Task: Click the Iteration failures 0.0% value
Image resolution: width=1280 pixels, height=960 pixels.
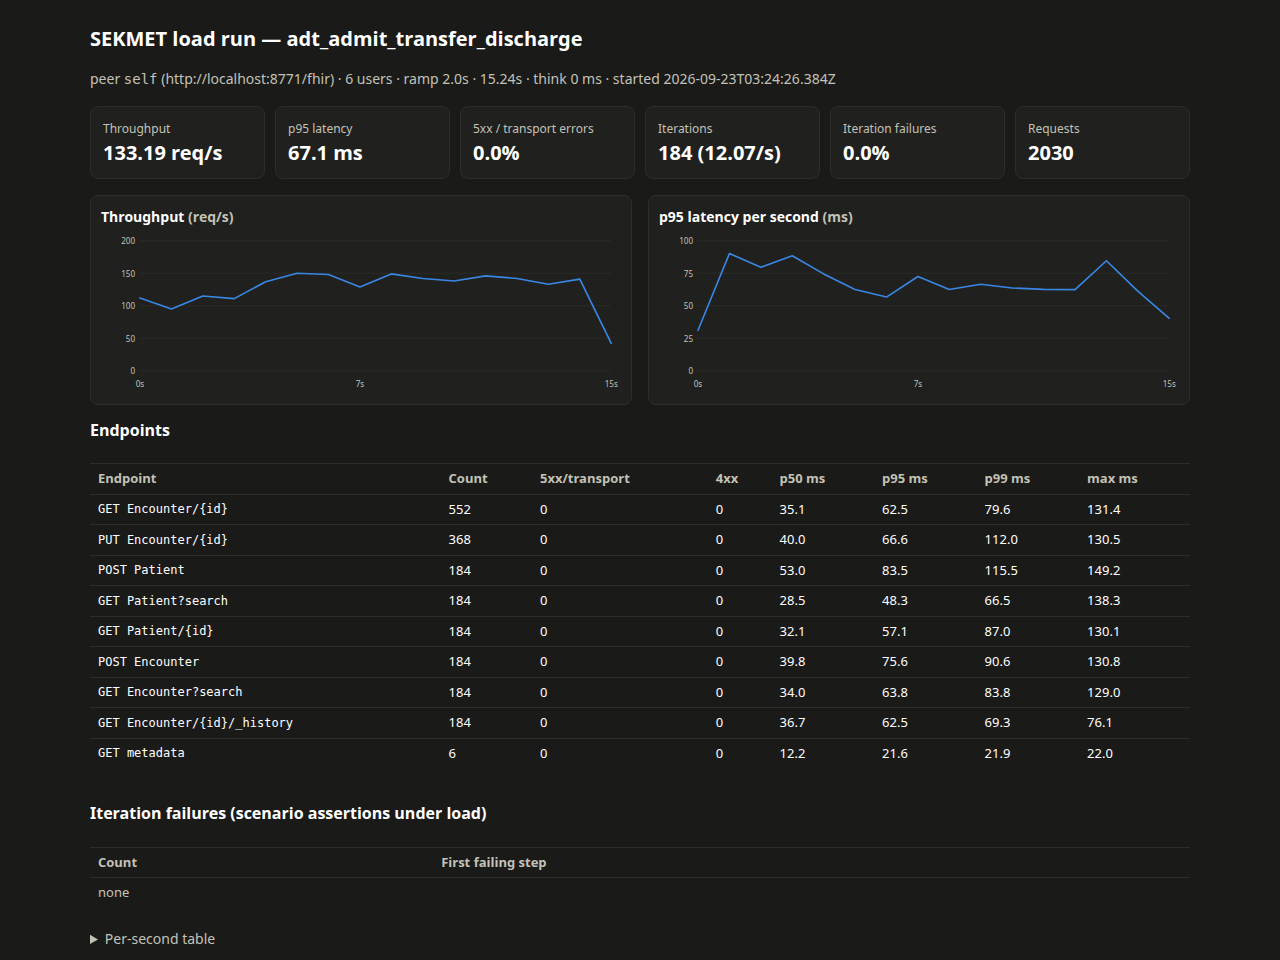Action: coord(866,154)
